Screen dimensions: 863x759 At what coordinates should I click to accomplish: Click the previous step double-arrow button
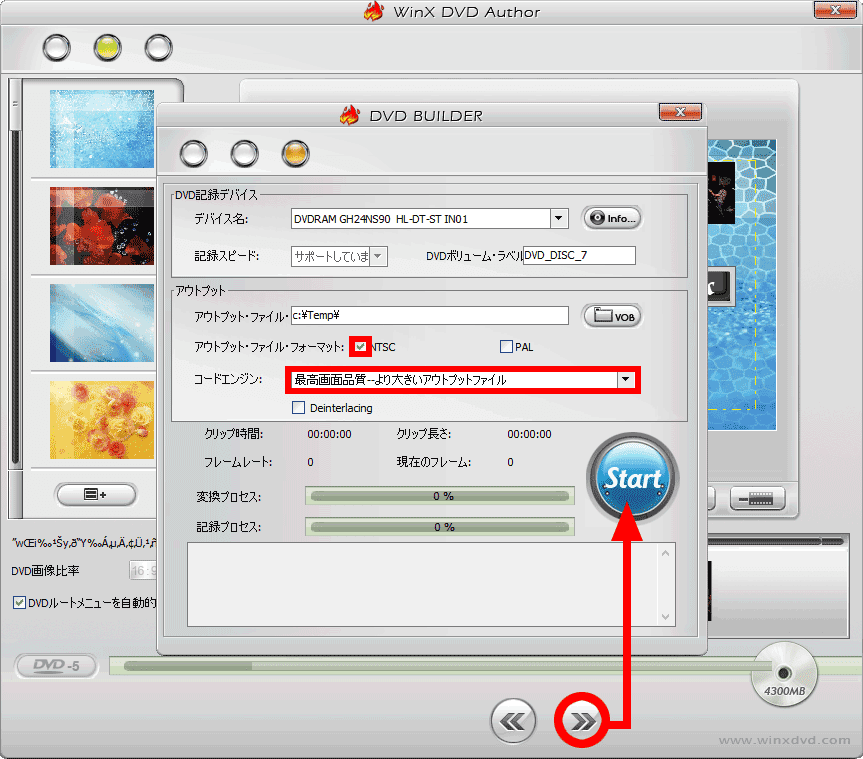point(513,720)
